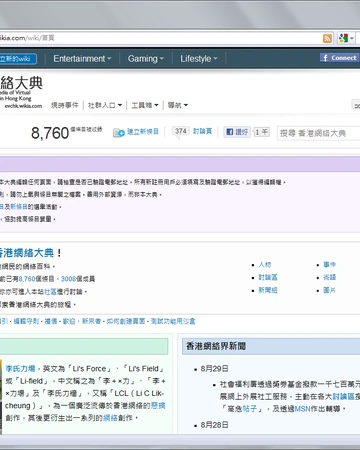Click the browser address bar URL
360x450 pixels.
point(27,38)
